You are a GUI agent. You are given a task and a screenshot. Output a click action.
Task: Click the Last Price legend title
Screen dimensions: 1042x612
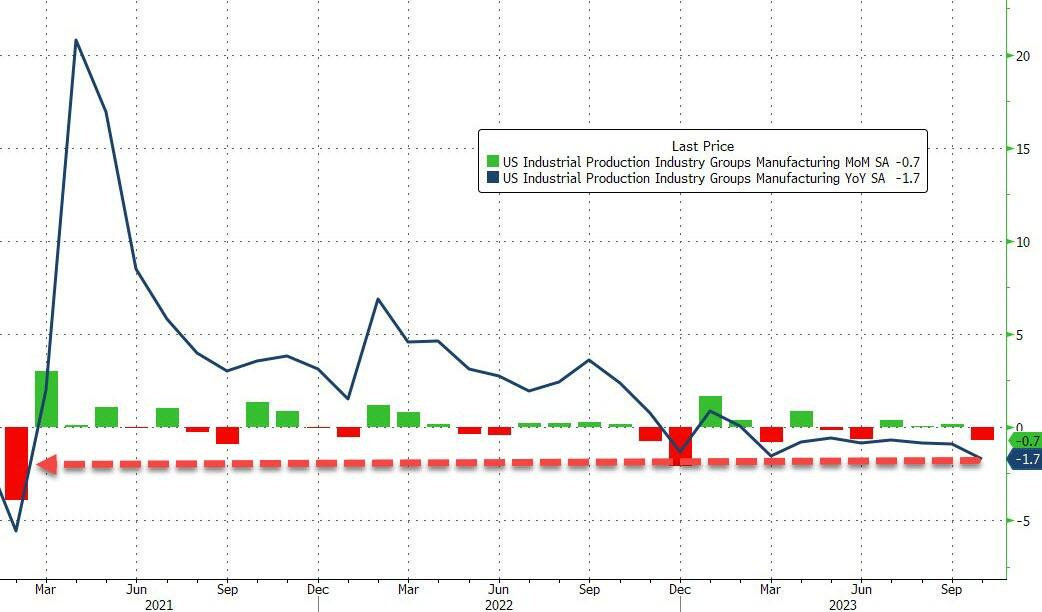[x=702, y=146]
